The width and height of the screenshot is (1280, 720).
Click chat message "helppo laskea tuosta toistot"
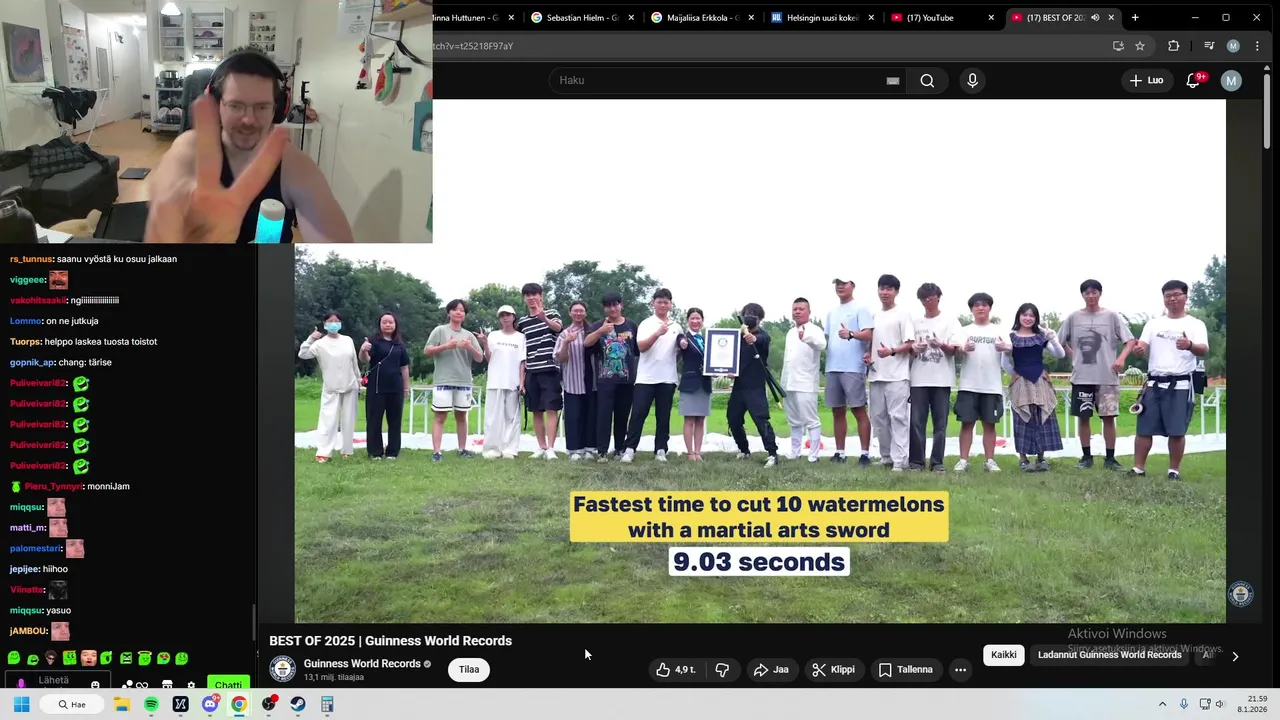[x=101, y=341]
